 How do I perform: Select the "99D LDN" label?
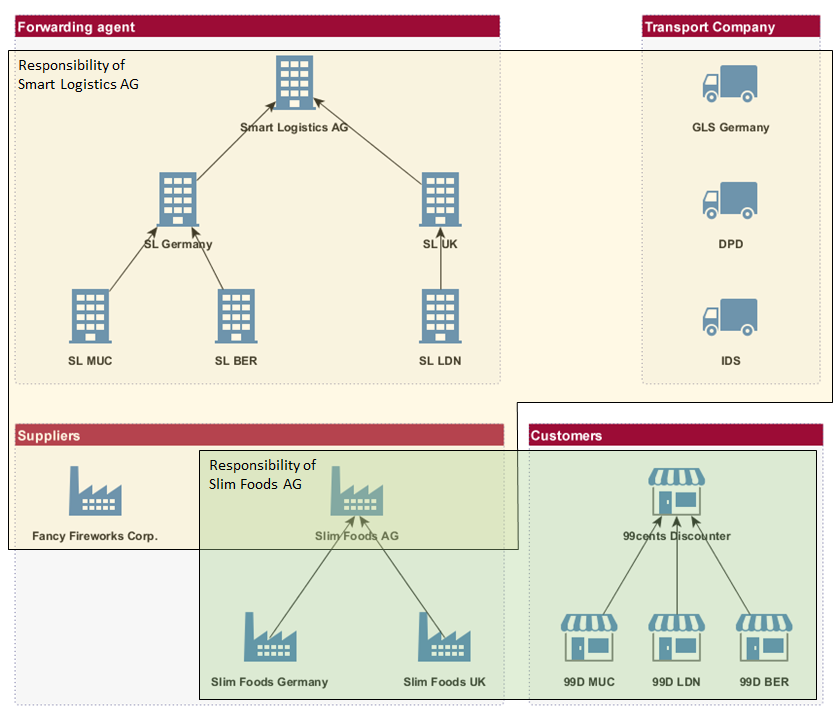(677, 682)
